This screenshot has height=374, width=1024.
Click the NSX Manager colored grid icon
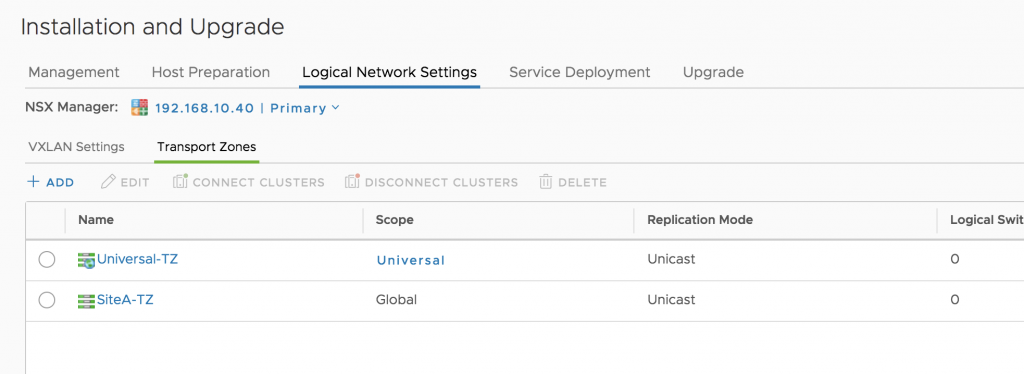click(x=139, y=108)
